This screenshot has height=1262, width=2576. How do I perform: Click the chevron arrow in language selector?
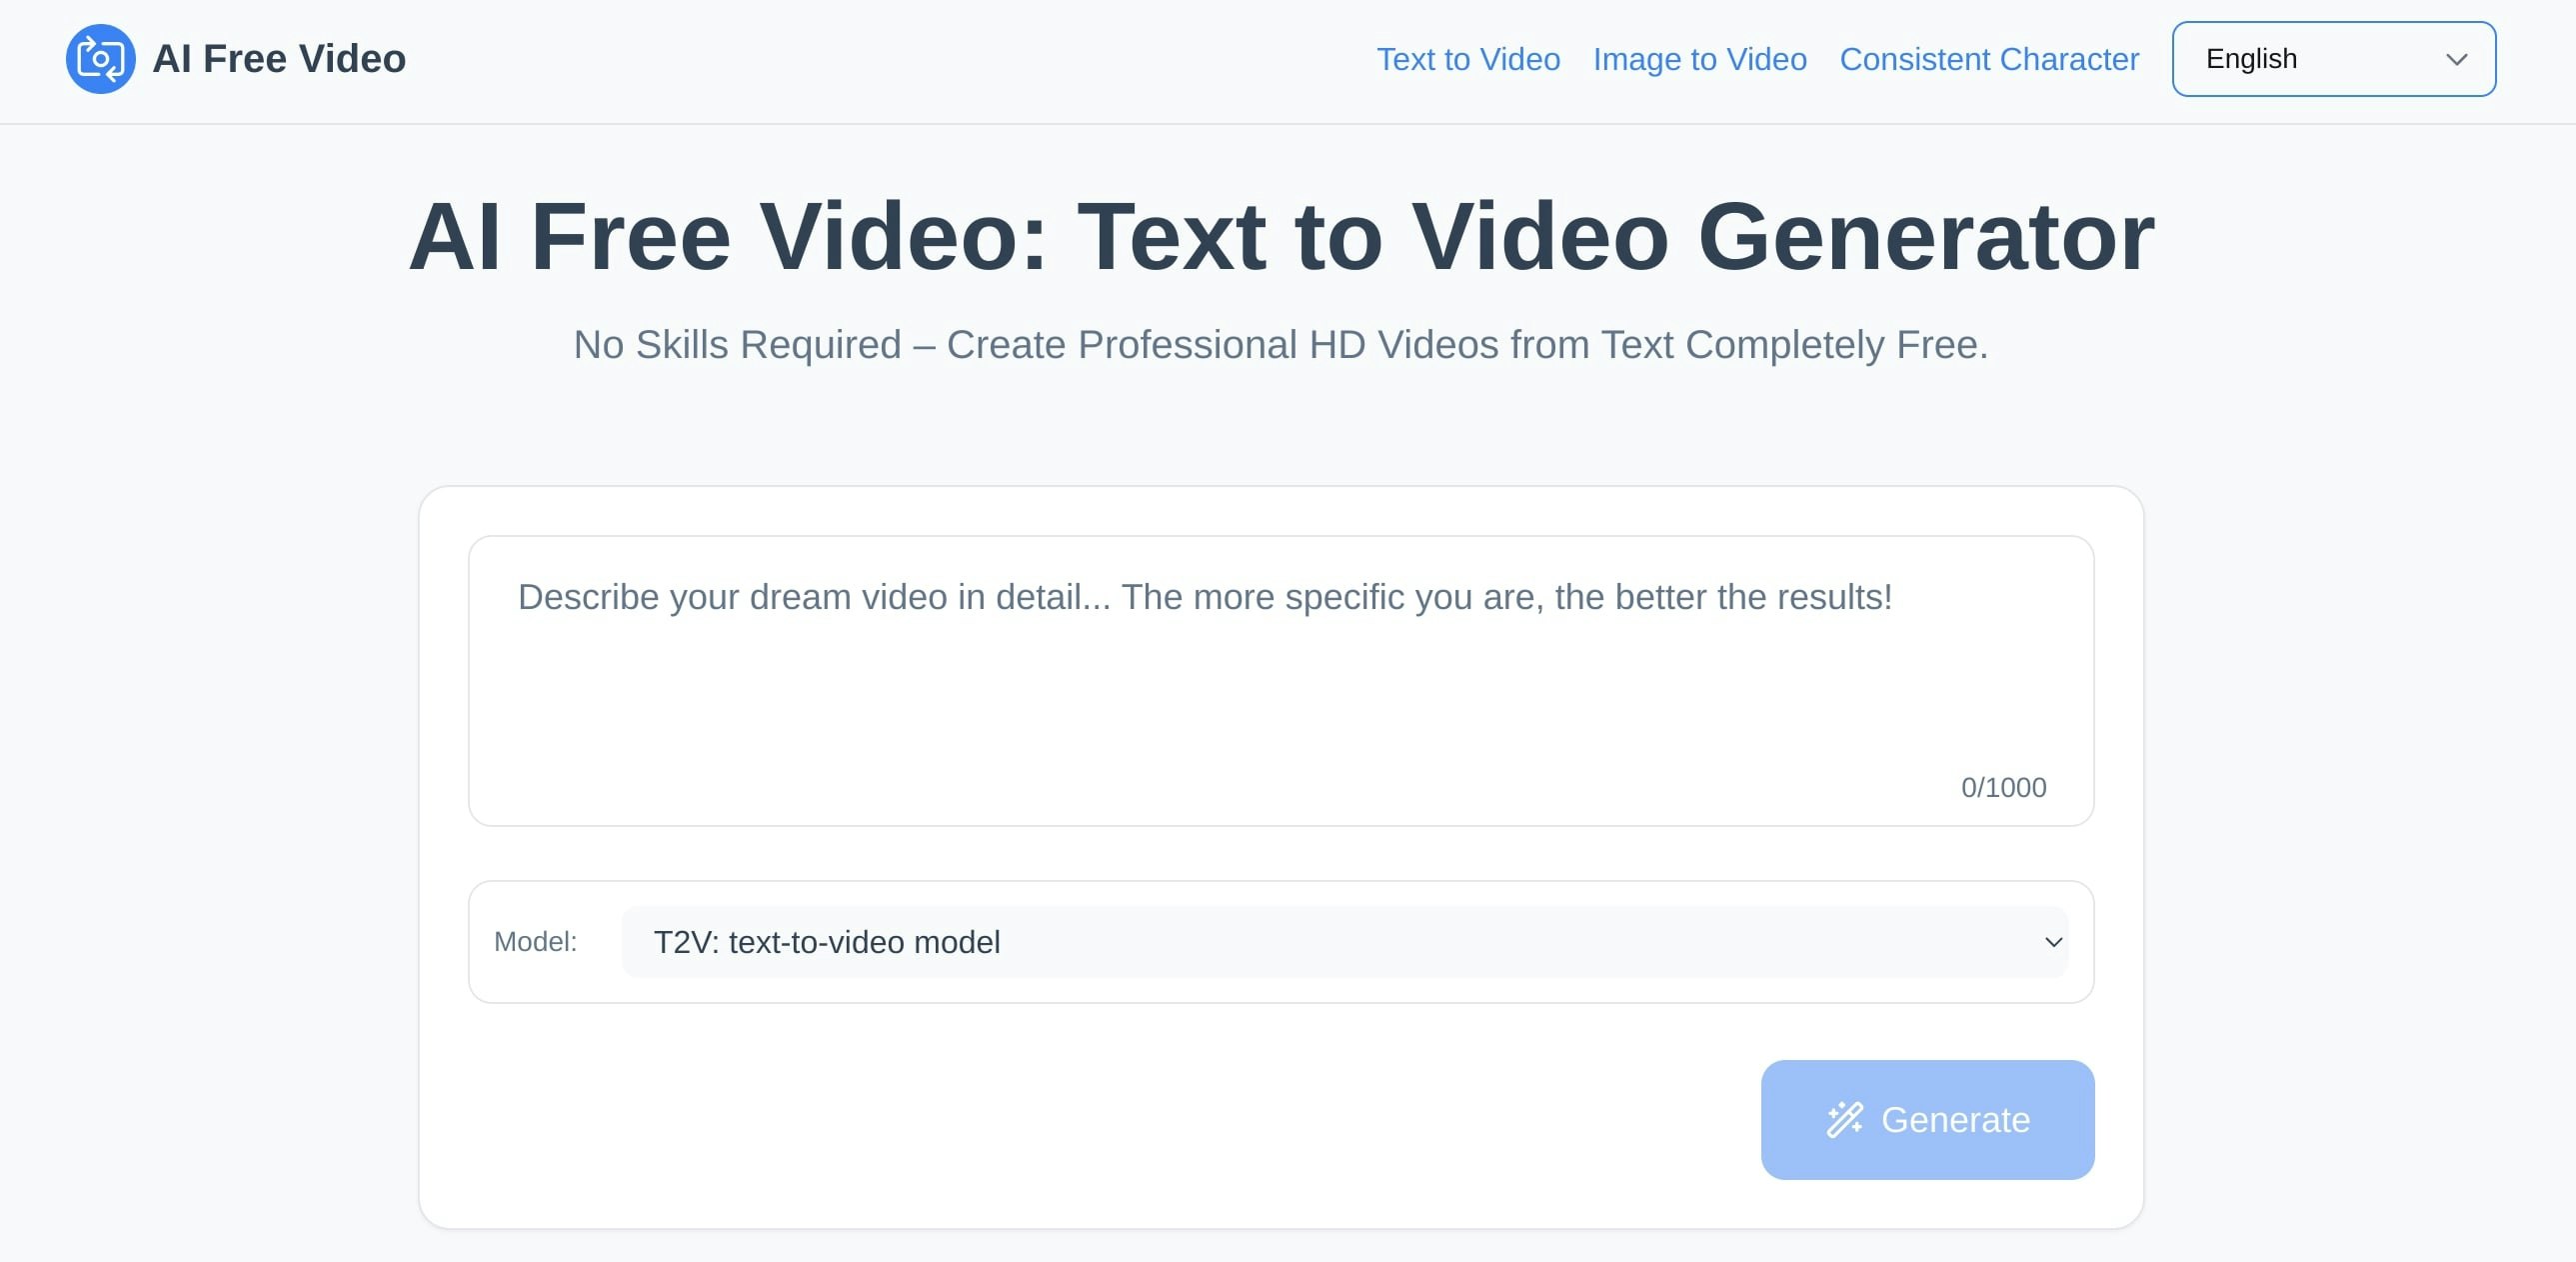coord(2456,60)
